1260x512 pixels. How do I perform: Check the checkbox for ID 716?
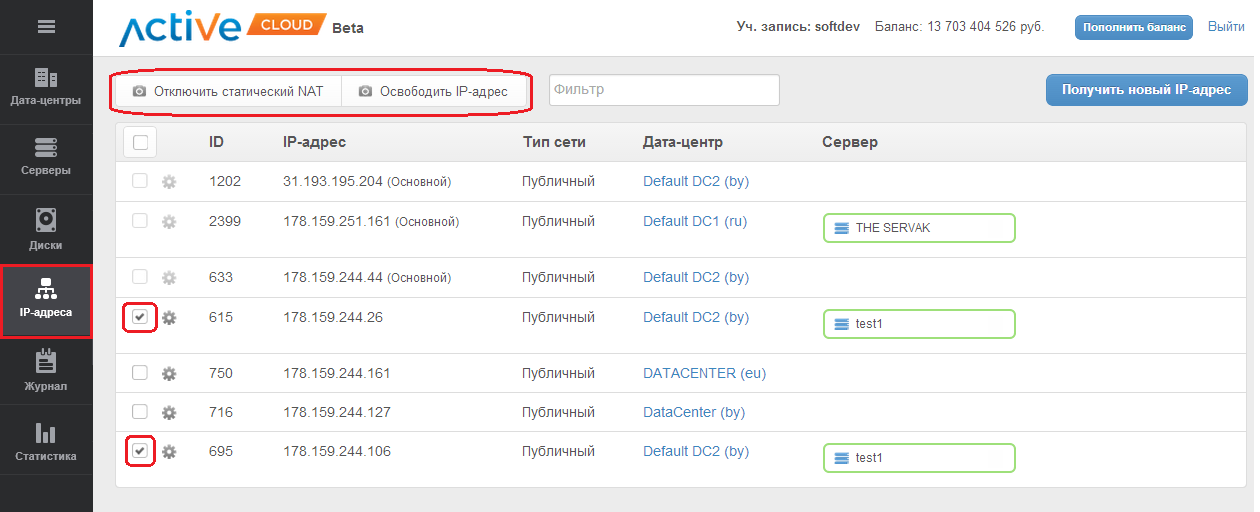(x=140, y=412)
